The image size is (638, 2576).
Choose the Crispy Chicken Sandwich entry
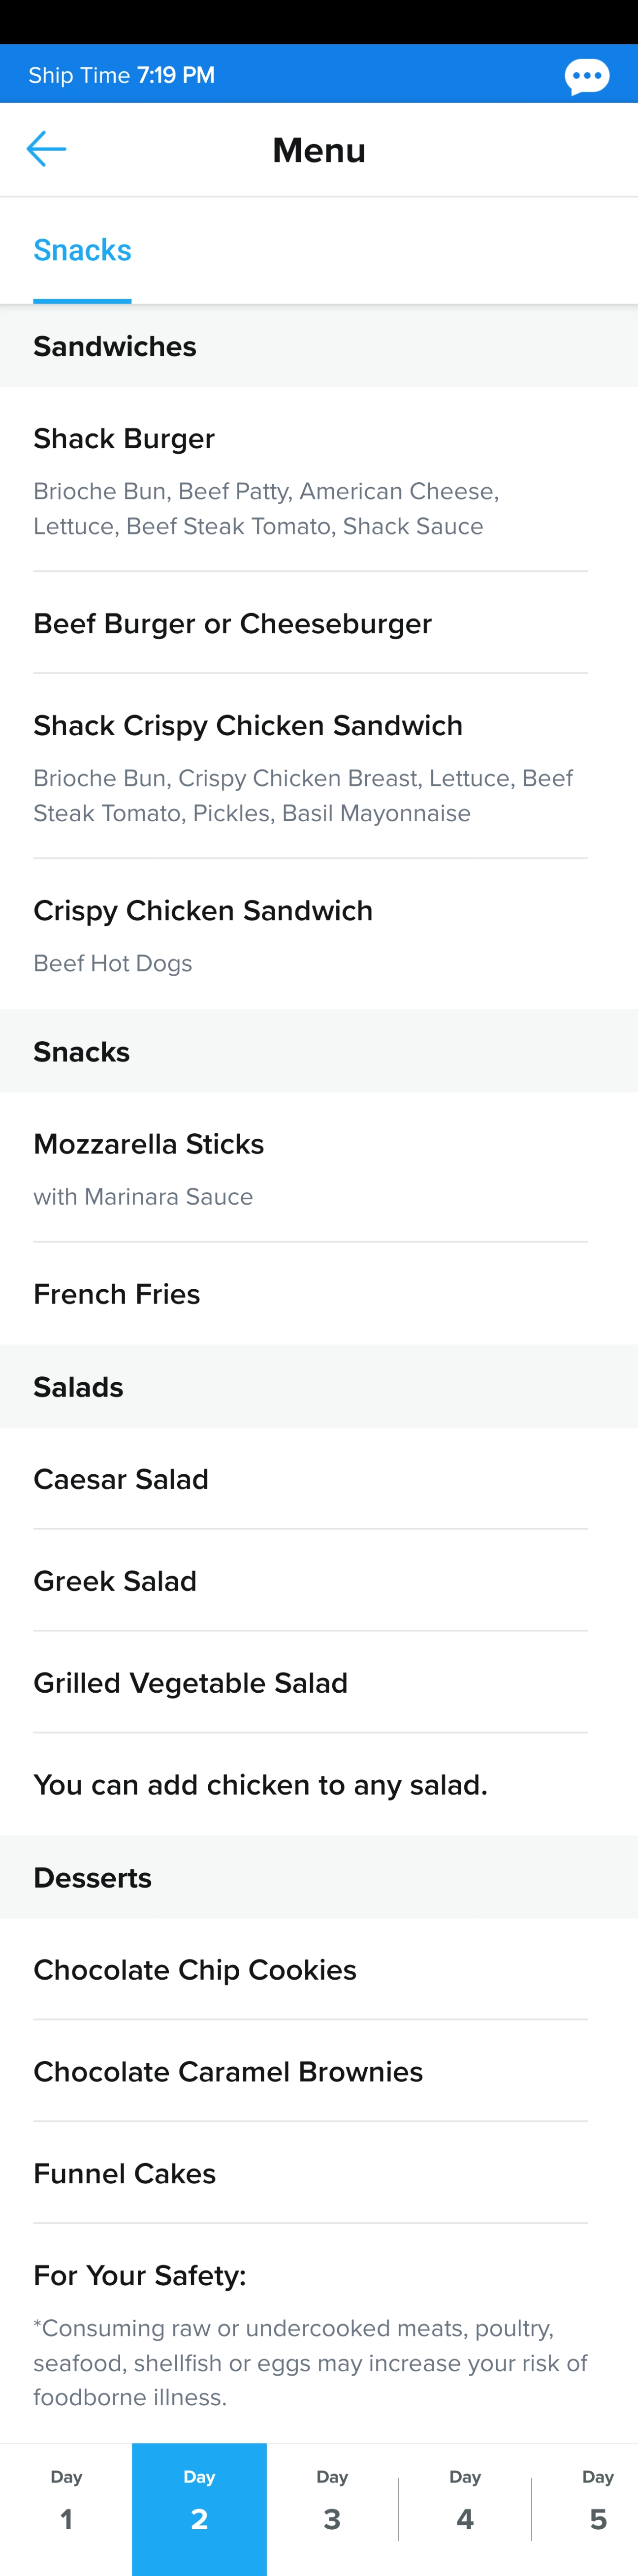(x=319, y=935)
